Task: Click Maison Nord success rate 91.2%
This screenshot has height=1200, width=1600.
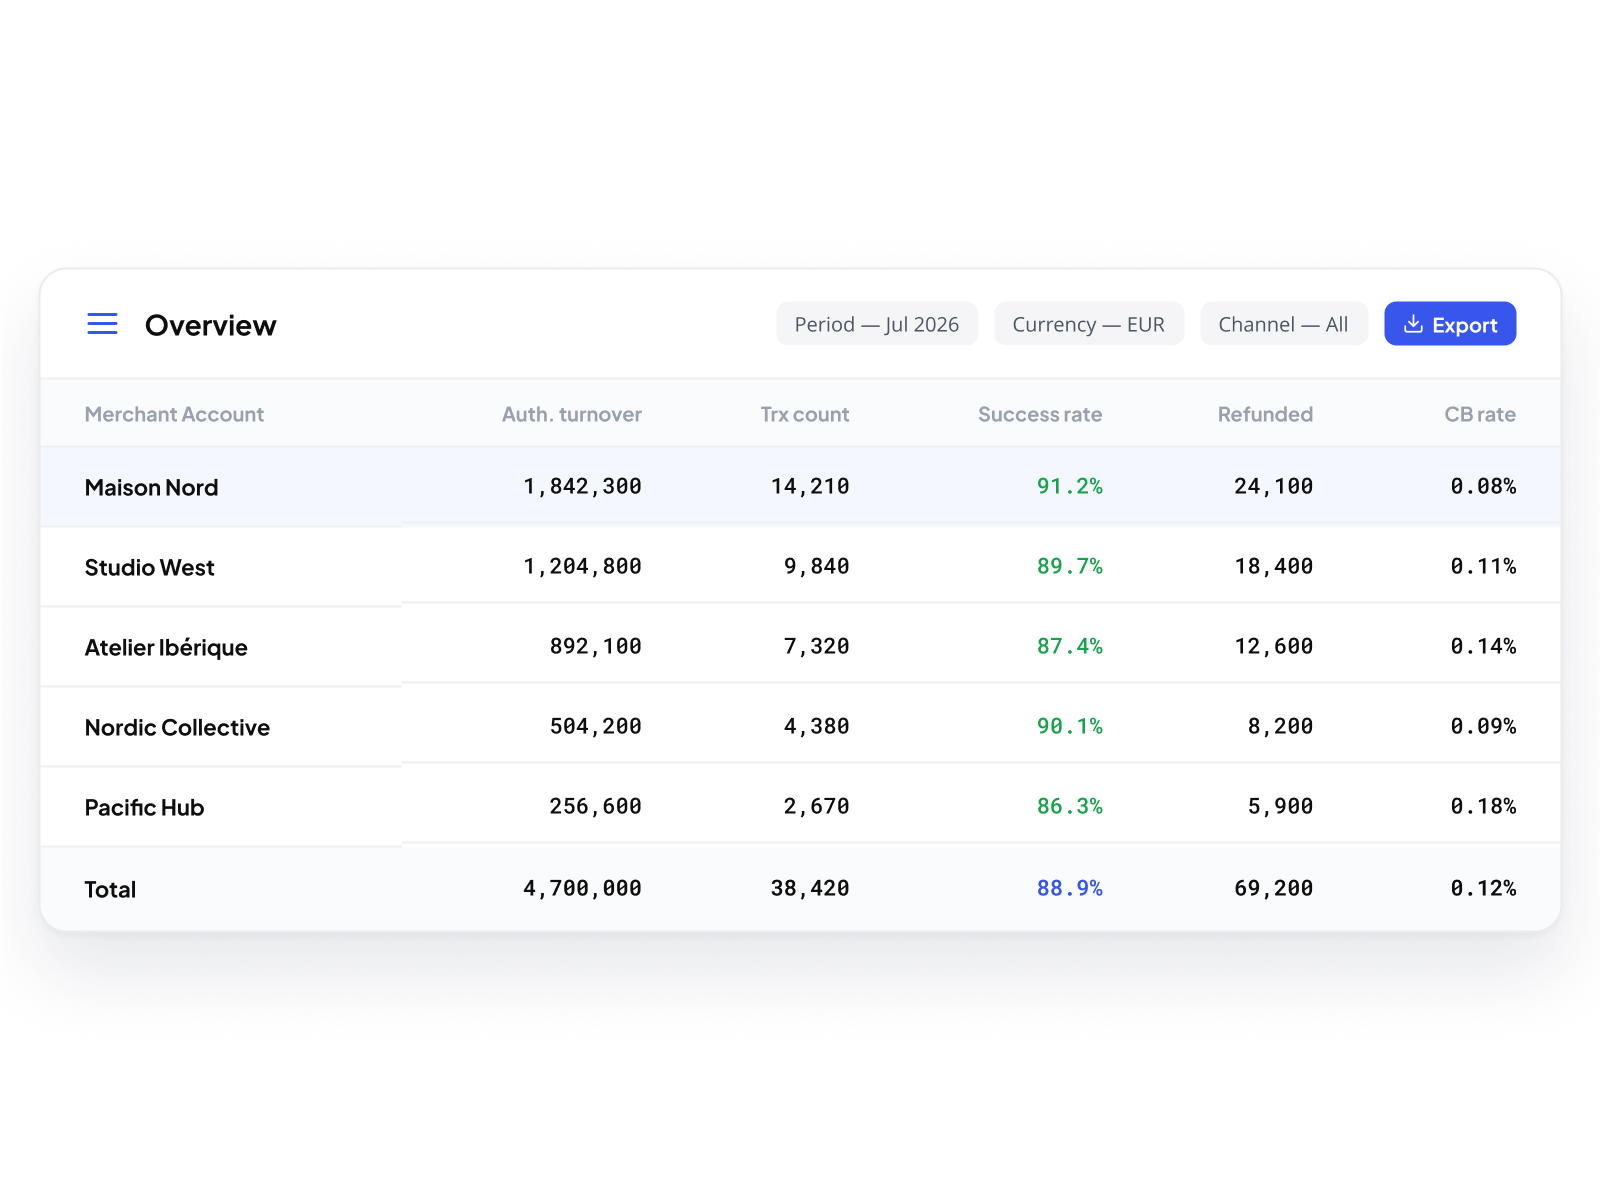Action: point(1070,487)
